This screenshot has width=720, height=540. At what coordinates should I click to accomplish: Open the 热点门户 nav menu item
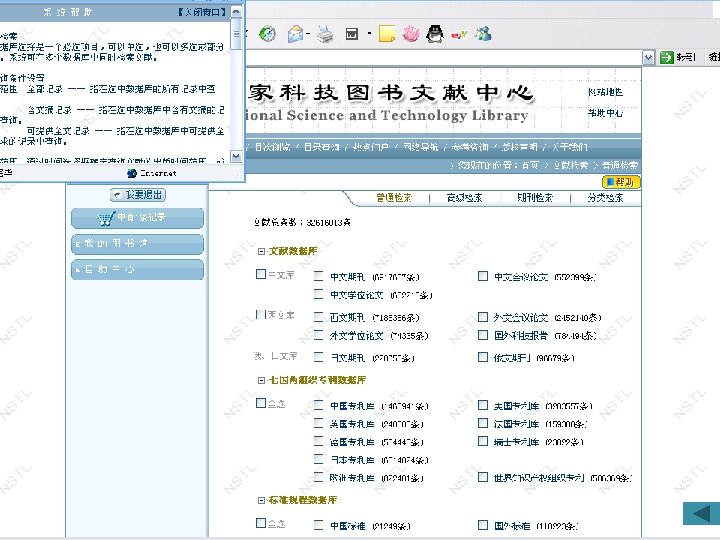click(x=371, y=147)
